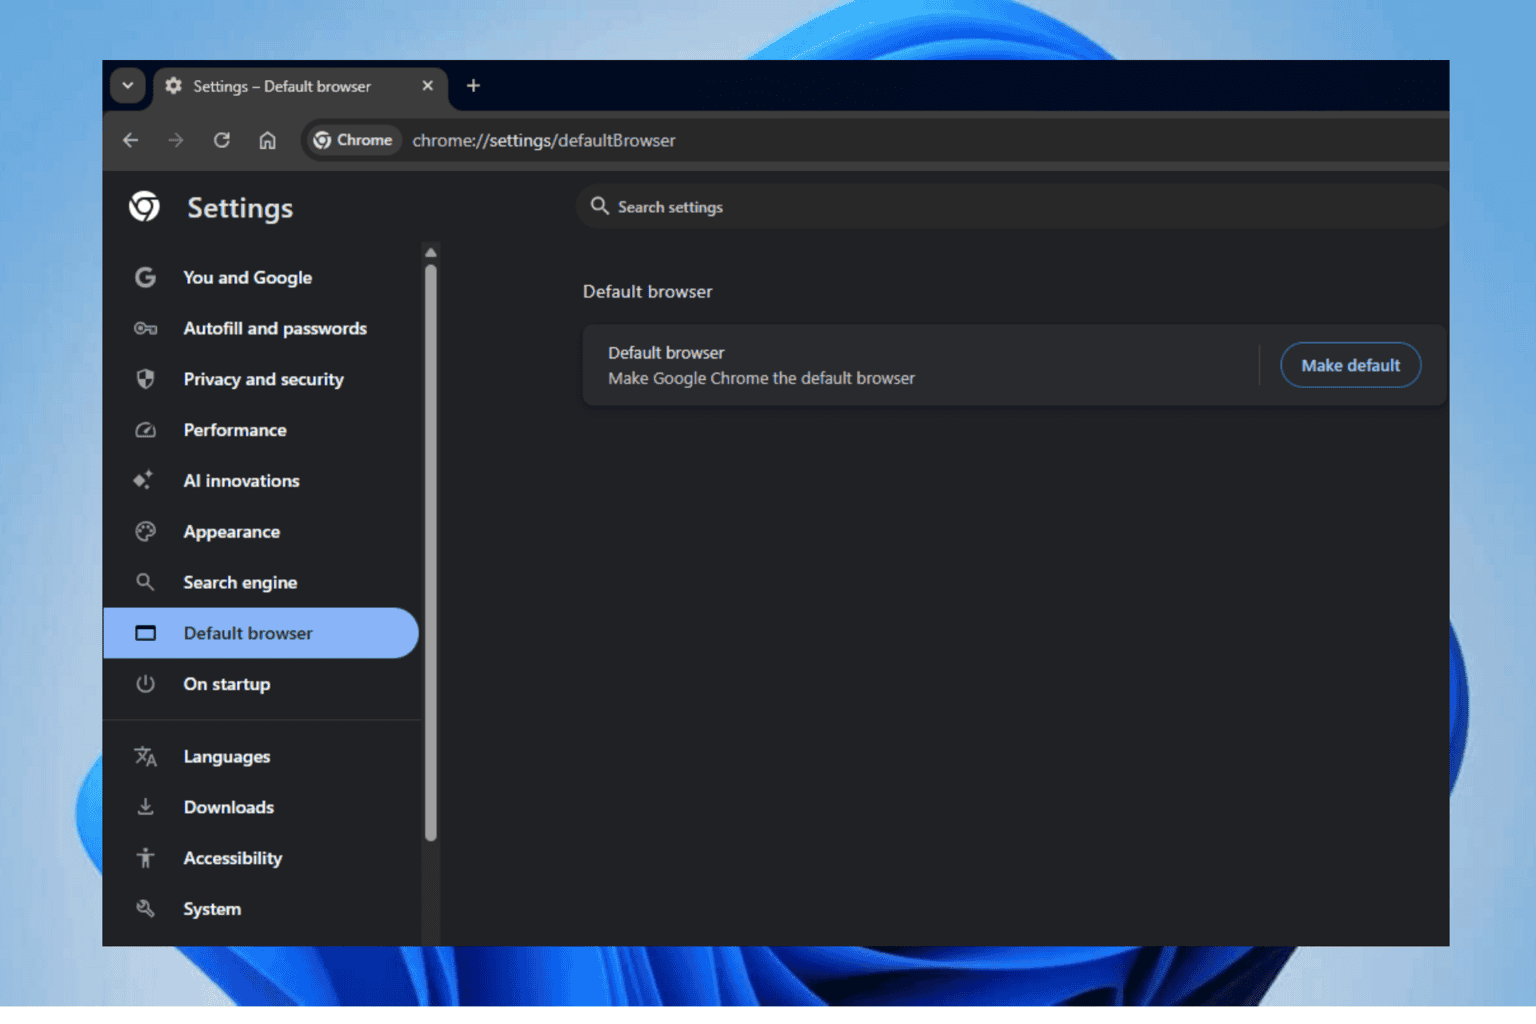Open Search engine settings
The height and width of the screenshot is (1024, 1536).
click(260, 583)
